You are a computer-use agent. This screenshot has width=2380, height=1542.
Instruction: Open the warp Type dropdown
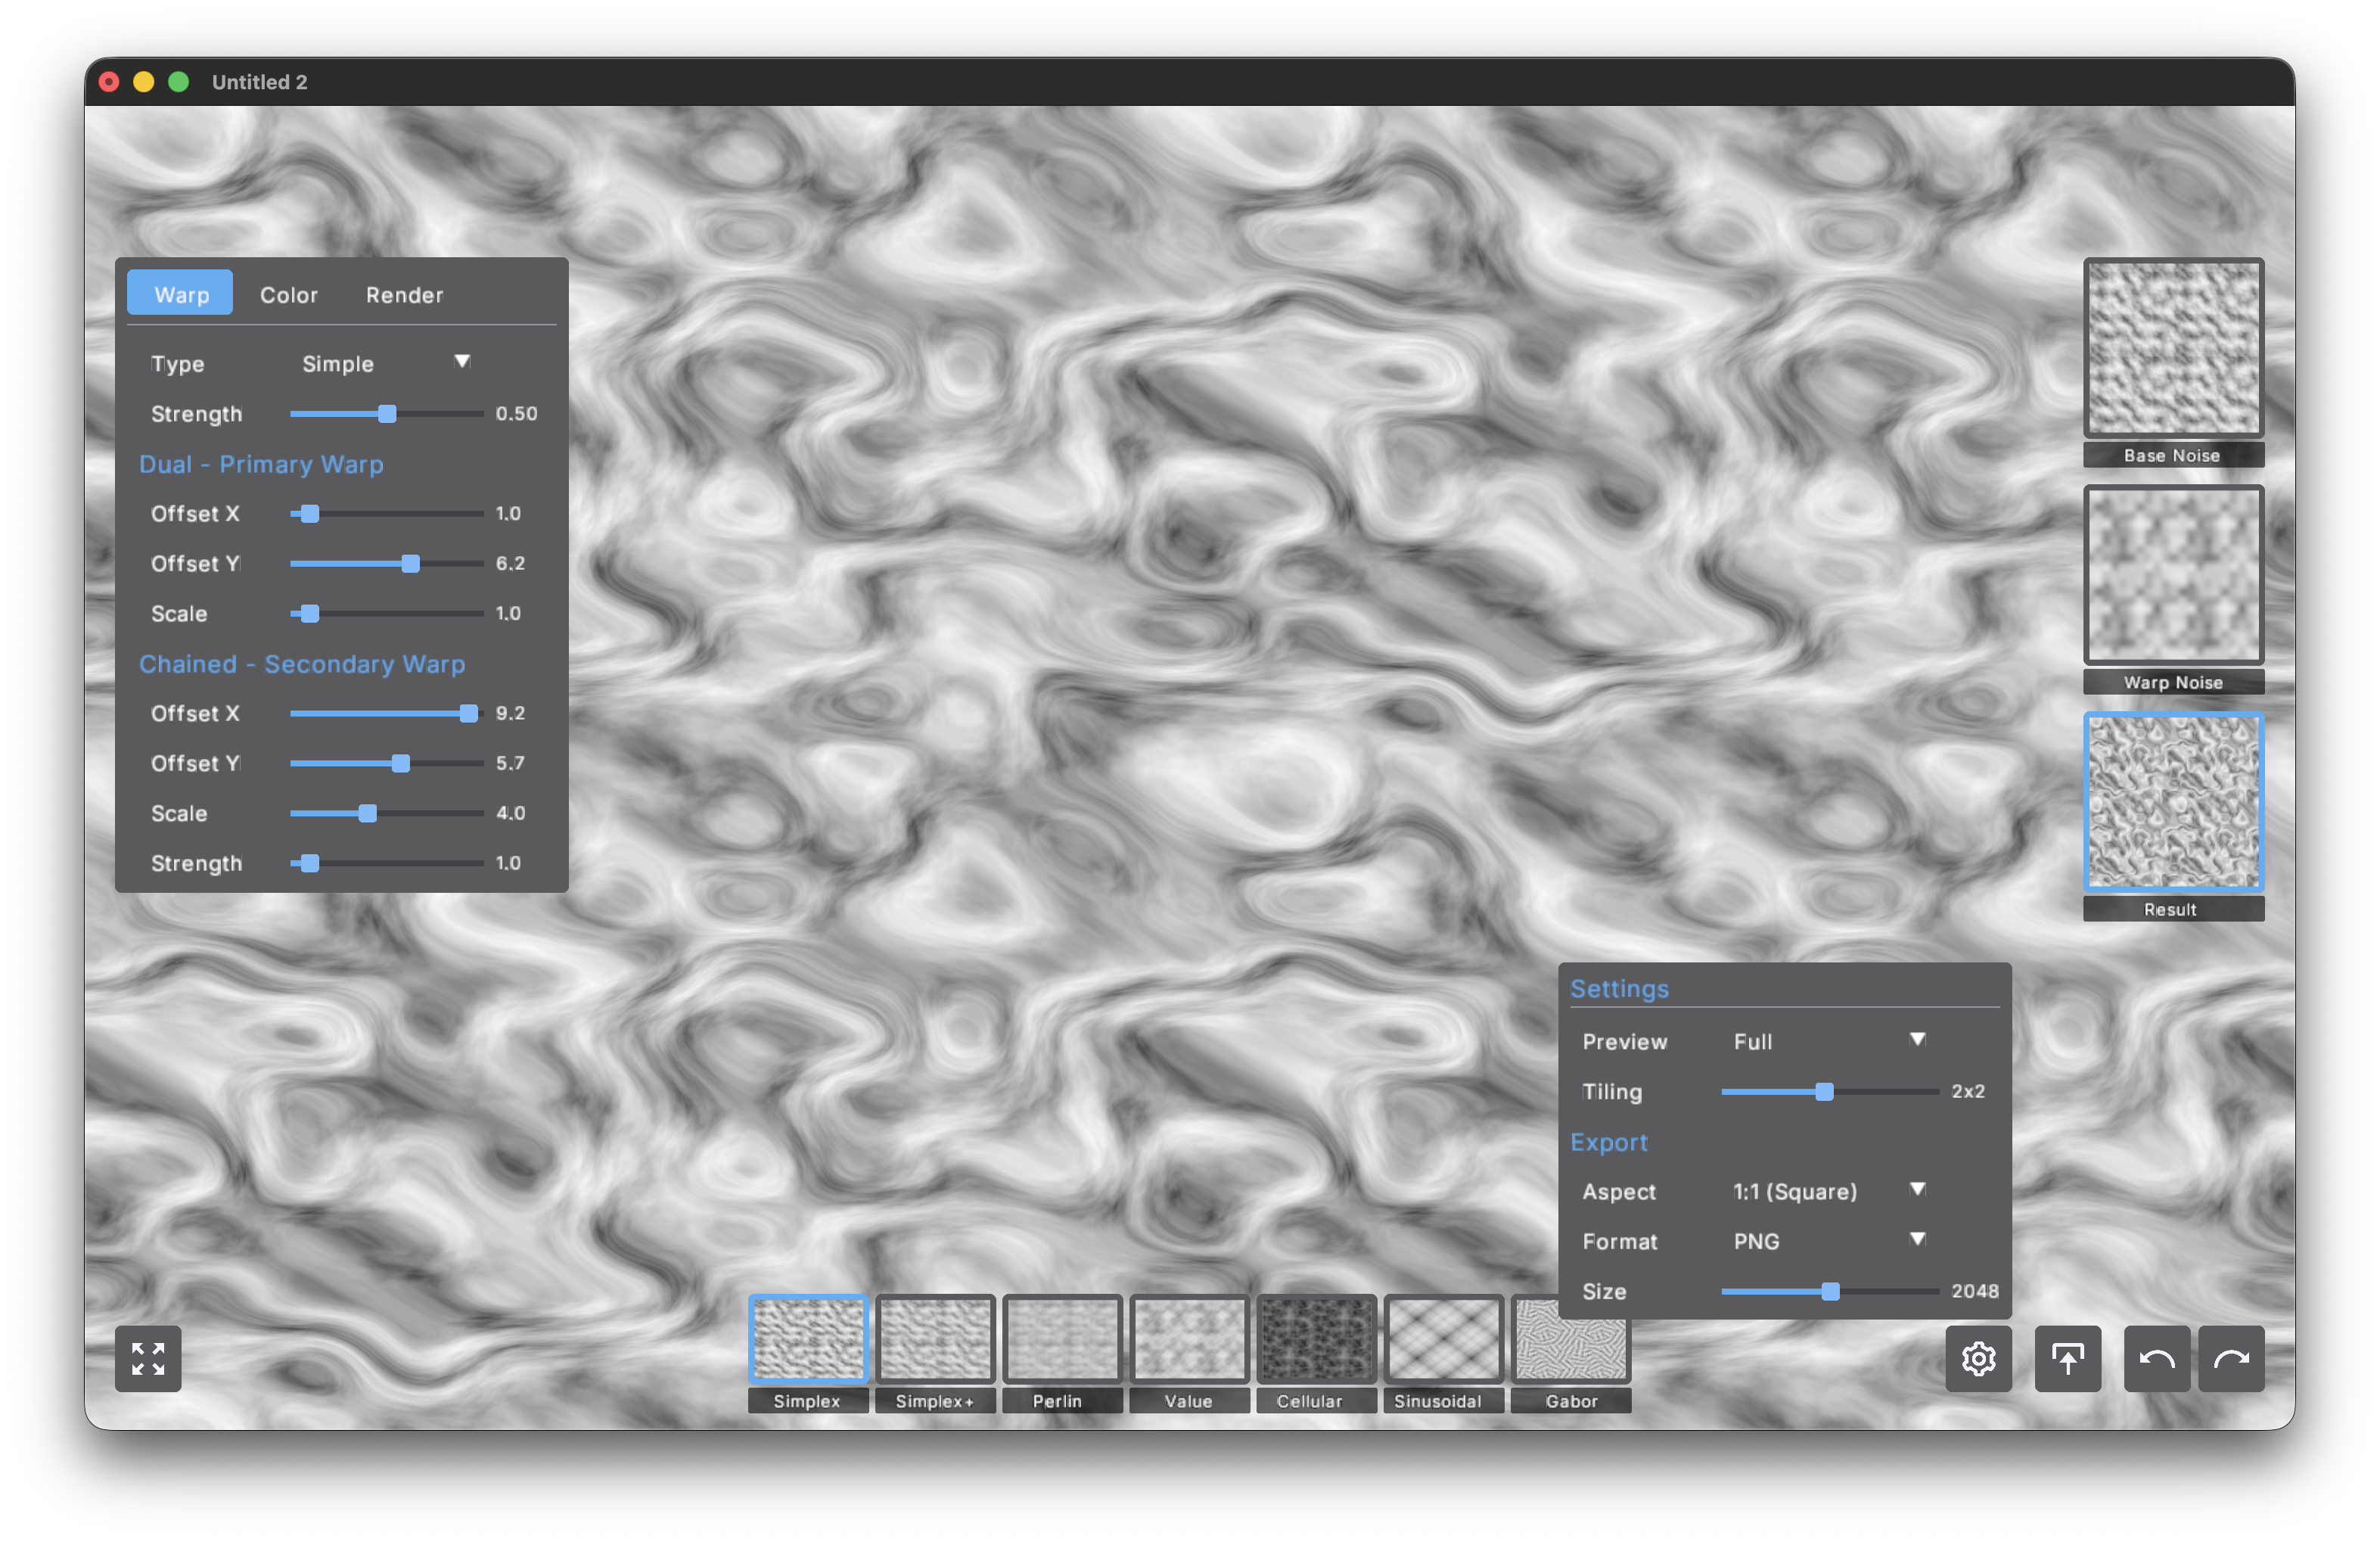(x=388, y=363)
